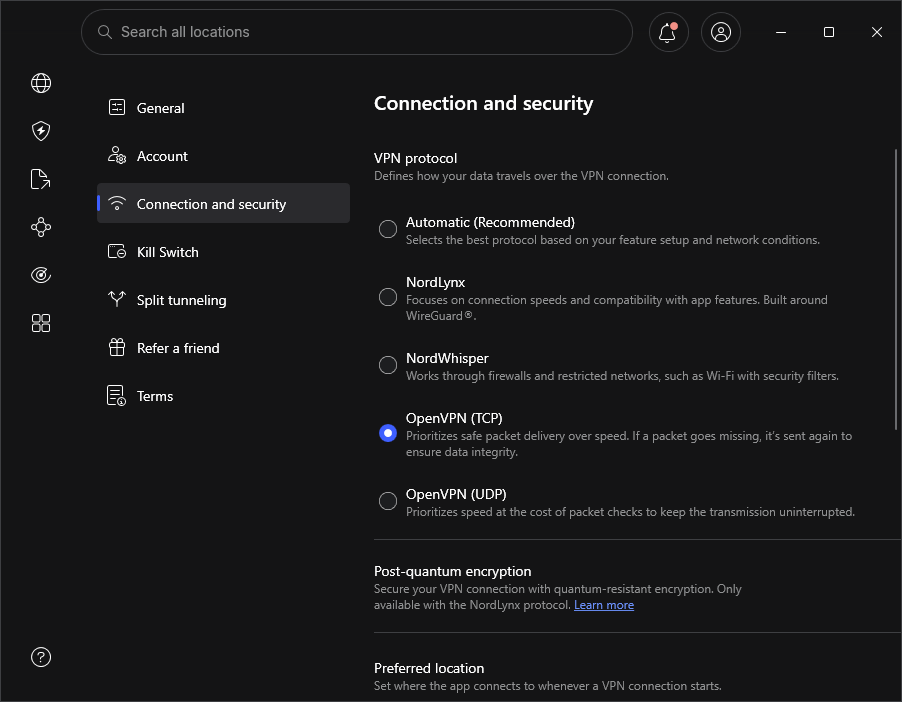Click the Post-quantum encryption heading

pyautogui.click(x=453, y=571)
